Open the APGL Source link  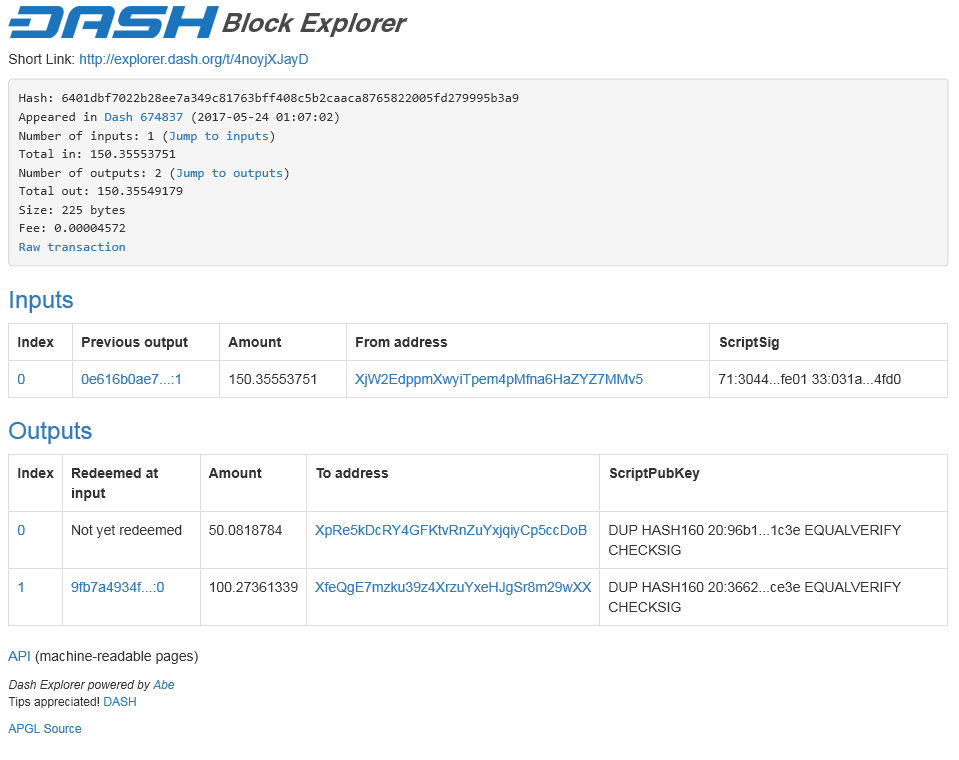pos(45,729)
